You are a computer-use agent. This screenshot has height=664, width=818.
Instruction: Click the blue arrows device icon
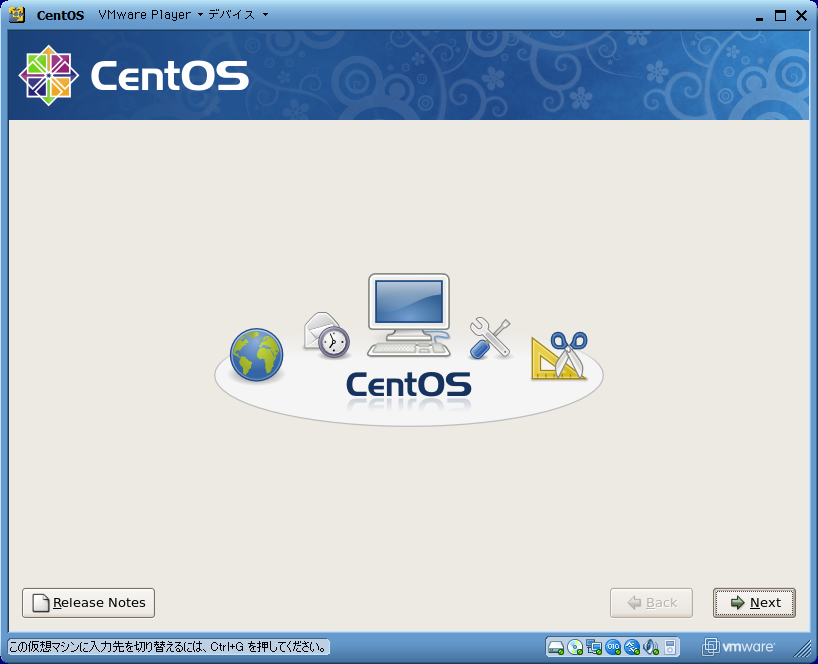tap(632, 647)
